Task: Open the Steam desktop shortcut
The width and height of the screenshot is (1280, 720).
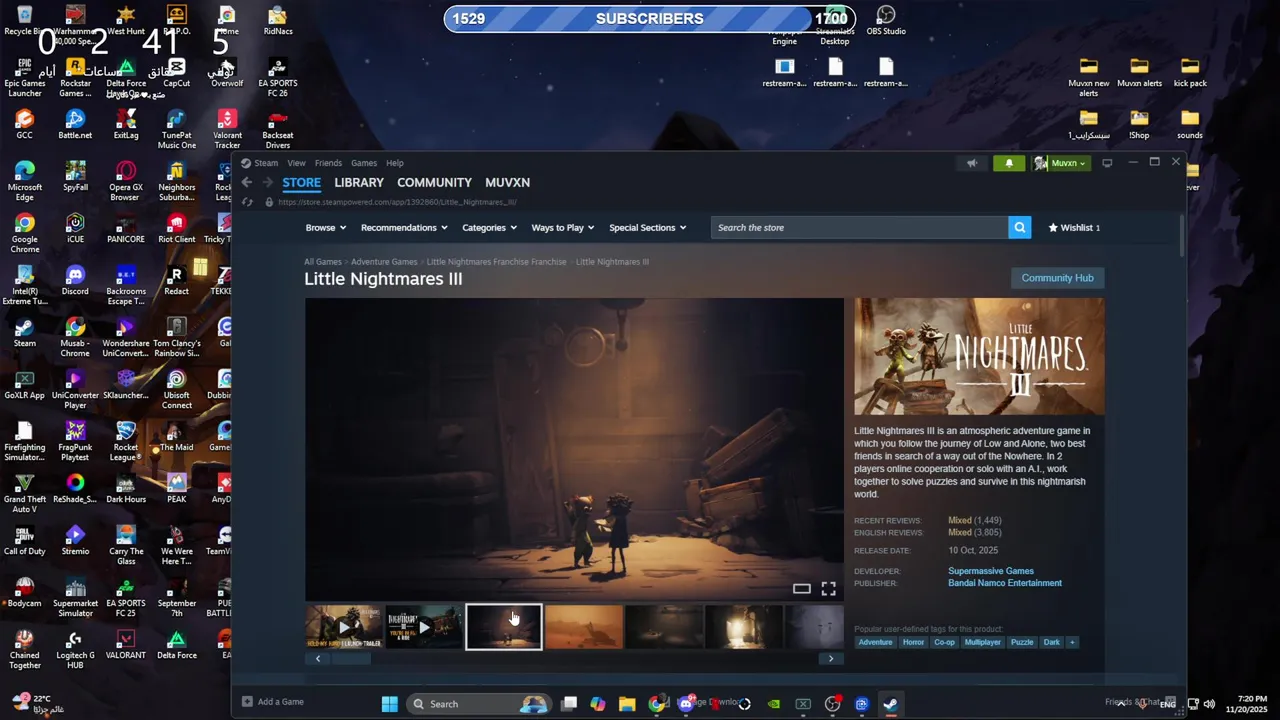Action: tap(25, 331)
